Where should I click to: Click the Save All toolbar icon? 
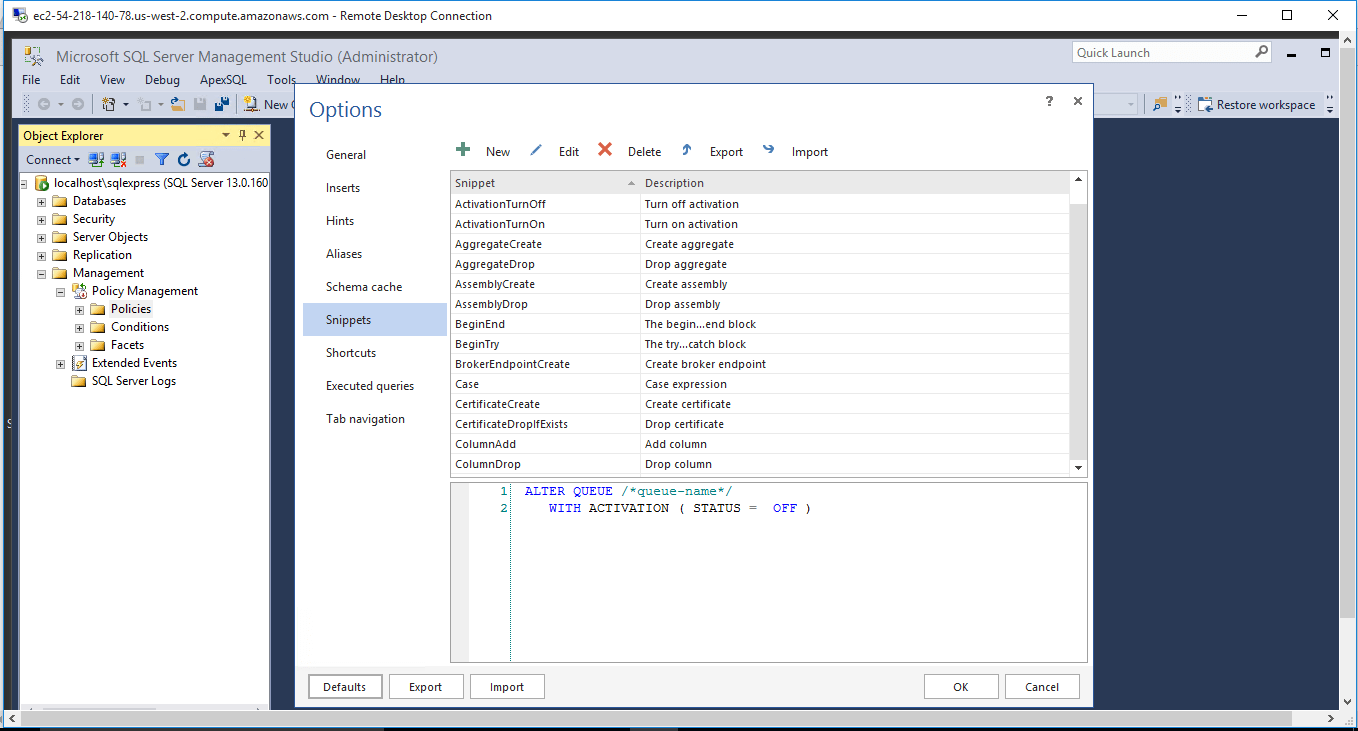tap(222, 104)
